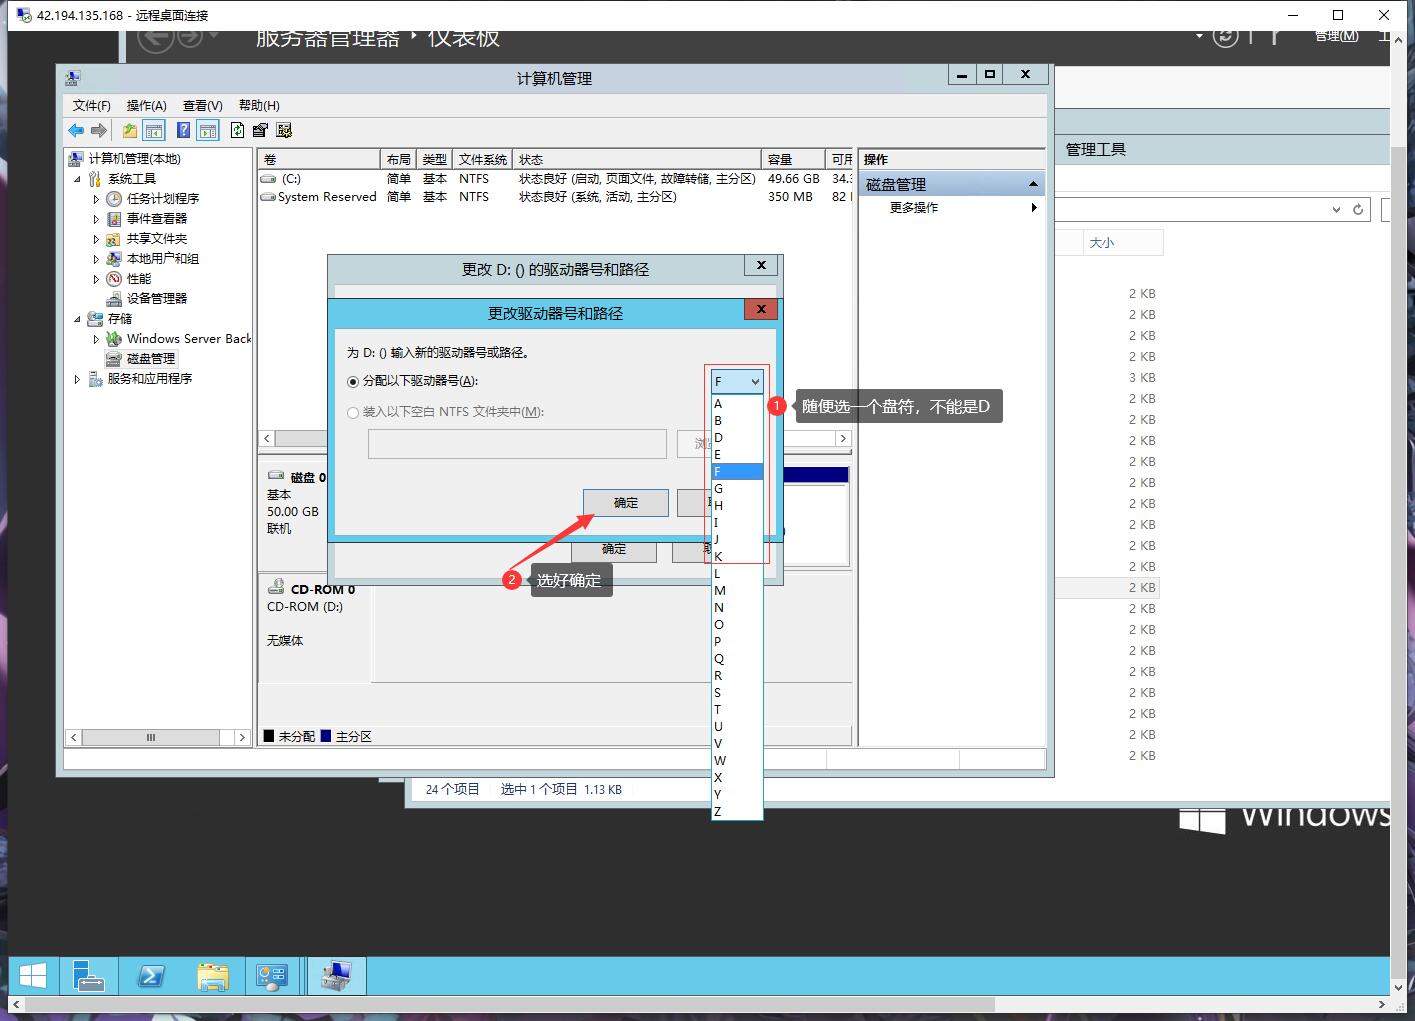This screenshot has height=1021, width=1415.
Task: Select drive letter K in the list
Action: coord(718,556)
